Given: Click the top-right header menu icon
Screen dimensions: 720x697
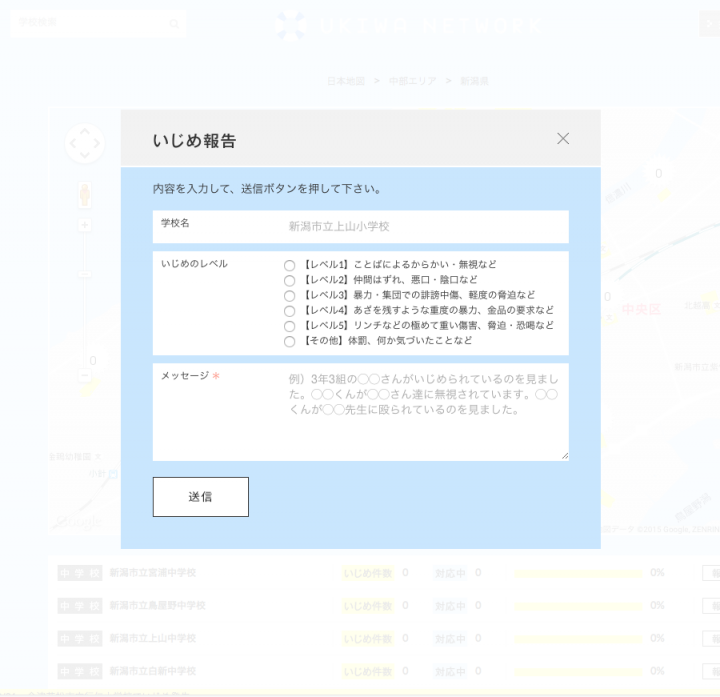Looking at the screenshot, I should (710, 24).
